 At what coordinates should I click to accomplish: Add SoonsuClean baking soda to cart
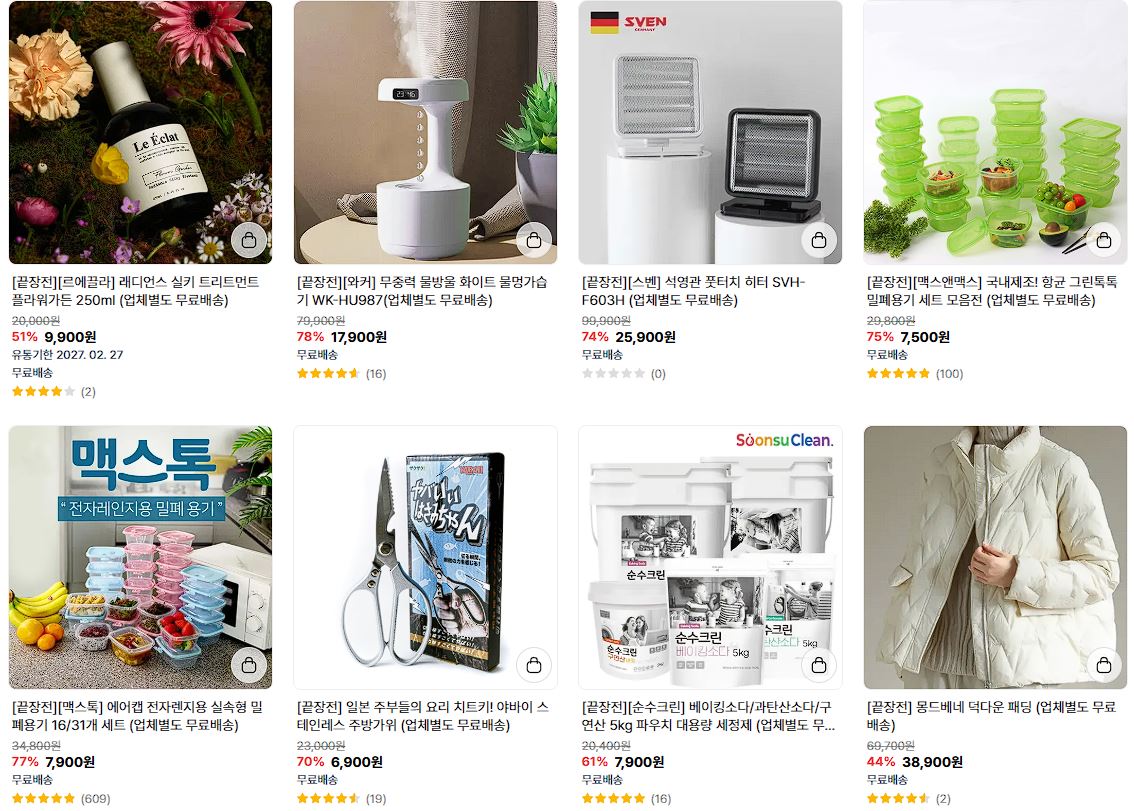tap(819, 665)
